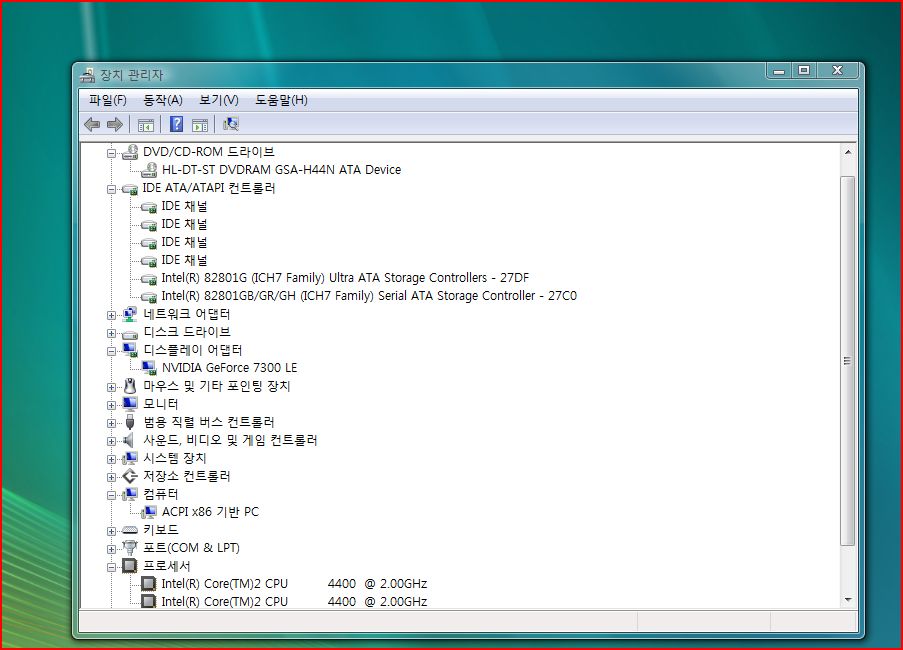The image size is (903, 650).
Task: Expand the 네트워크 어댑터 node
Action: [111, 315]
